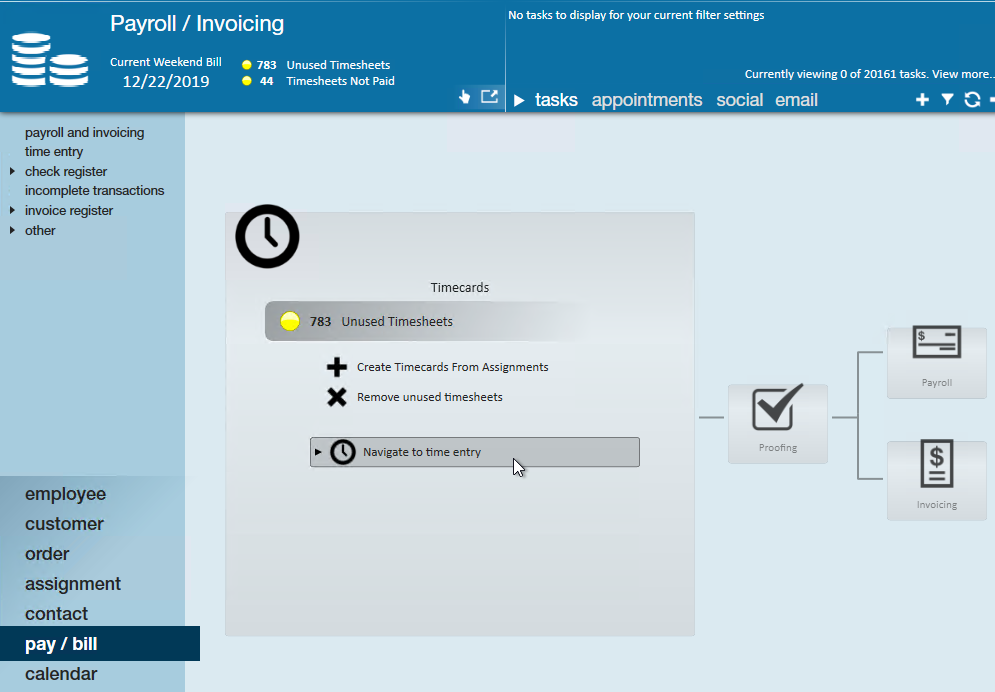Click the play arrow beside tasks
The width and height of the screenshot is (995, 692).
click(519, 100)
